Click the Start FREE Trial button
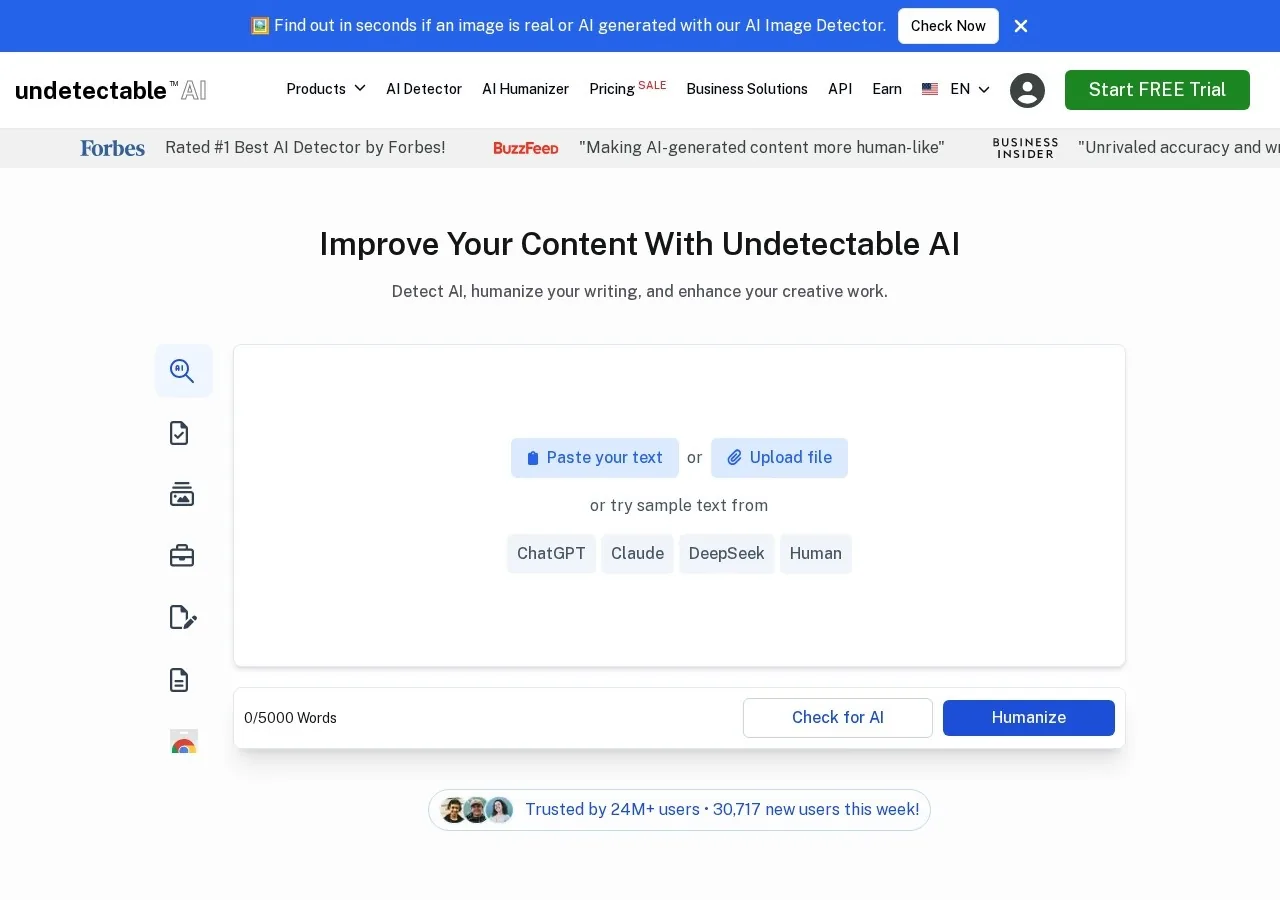This screenshot has width=1280, height=900. (1157, 90)
